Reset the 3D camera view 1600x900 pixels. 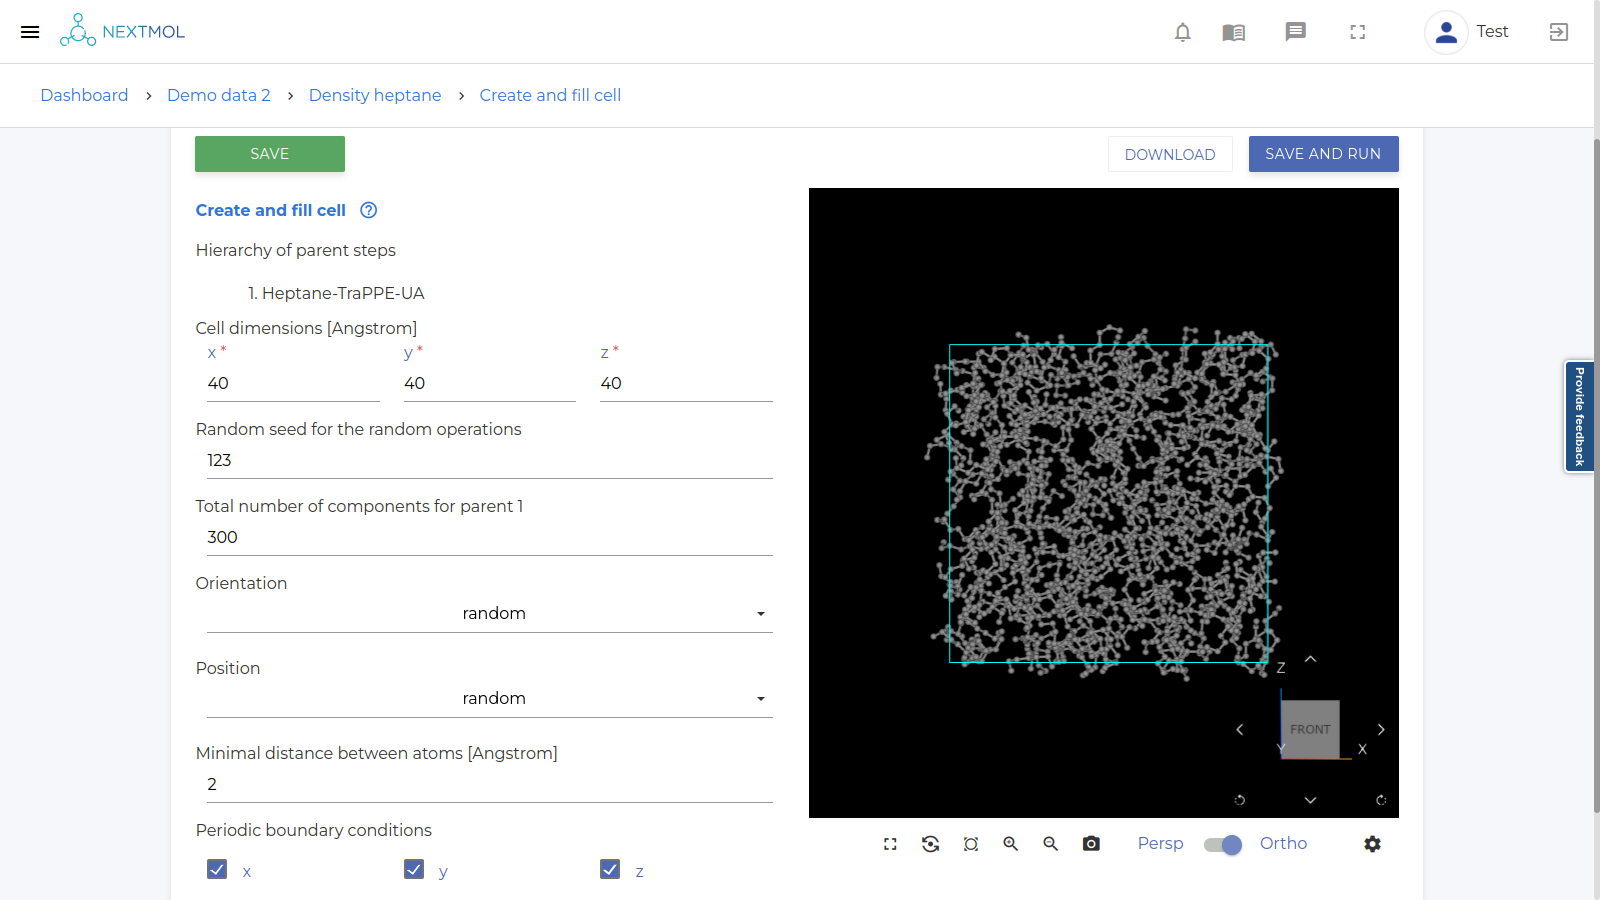coord(930,844)
